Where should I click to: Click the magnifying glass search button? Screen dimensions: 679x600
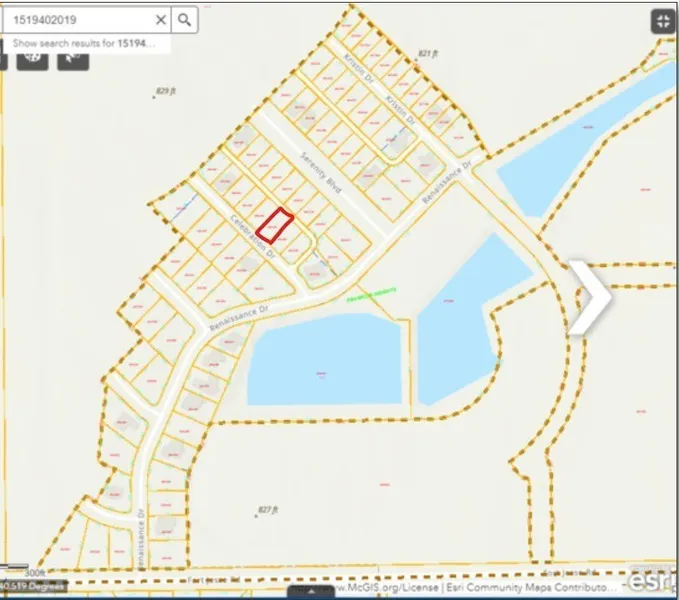click(x=185, y=19)
